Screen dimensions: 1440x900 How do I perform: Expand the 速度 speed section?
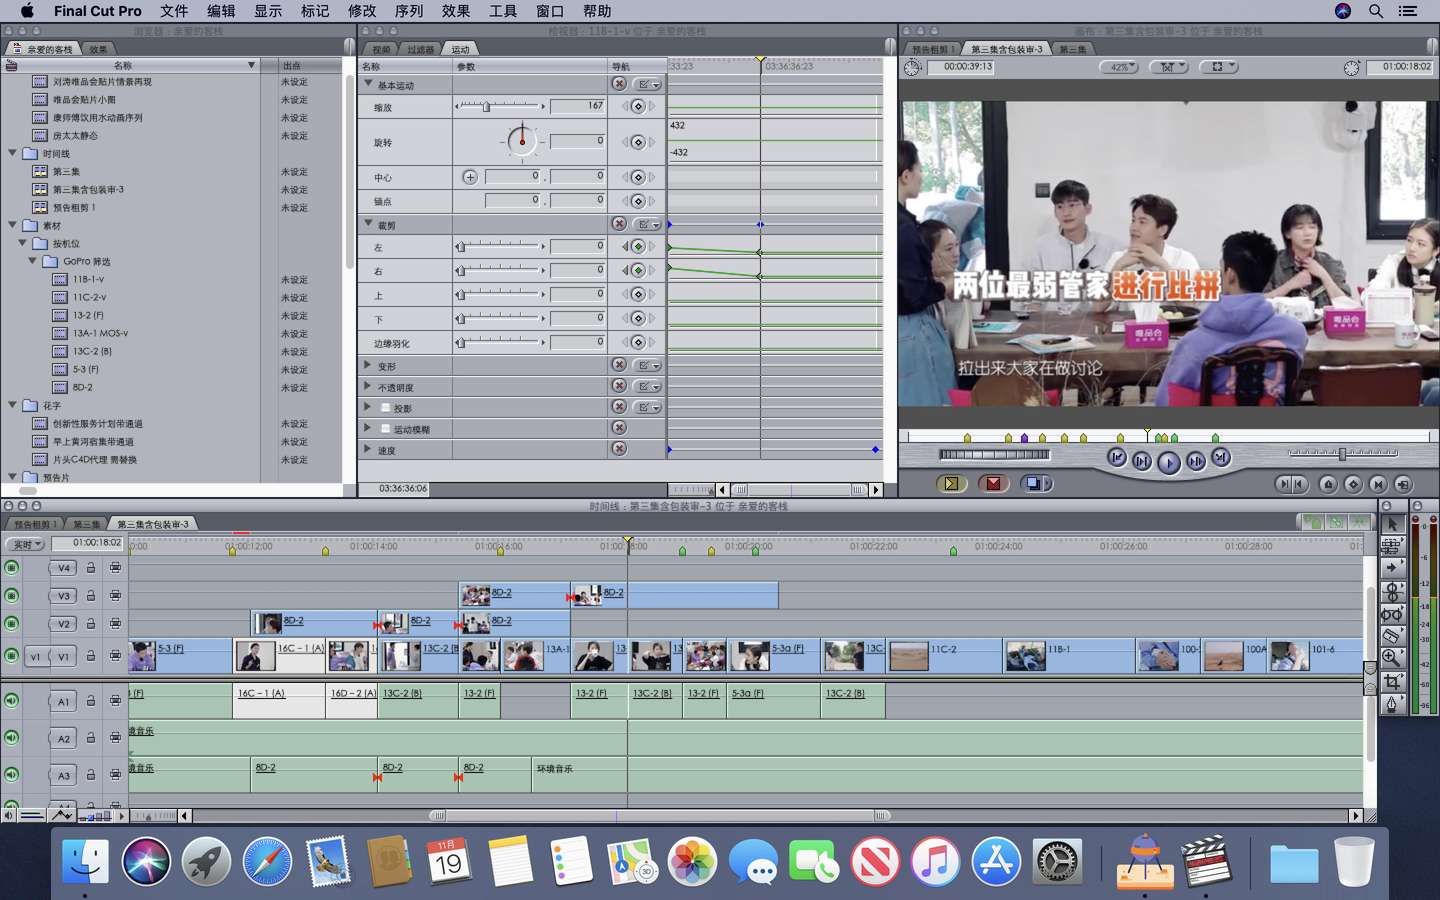[x=368, y=449]
